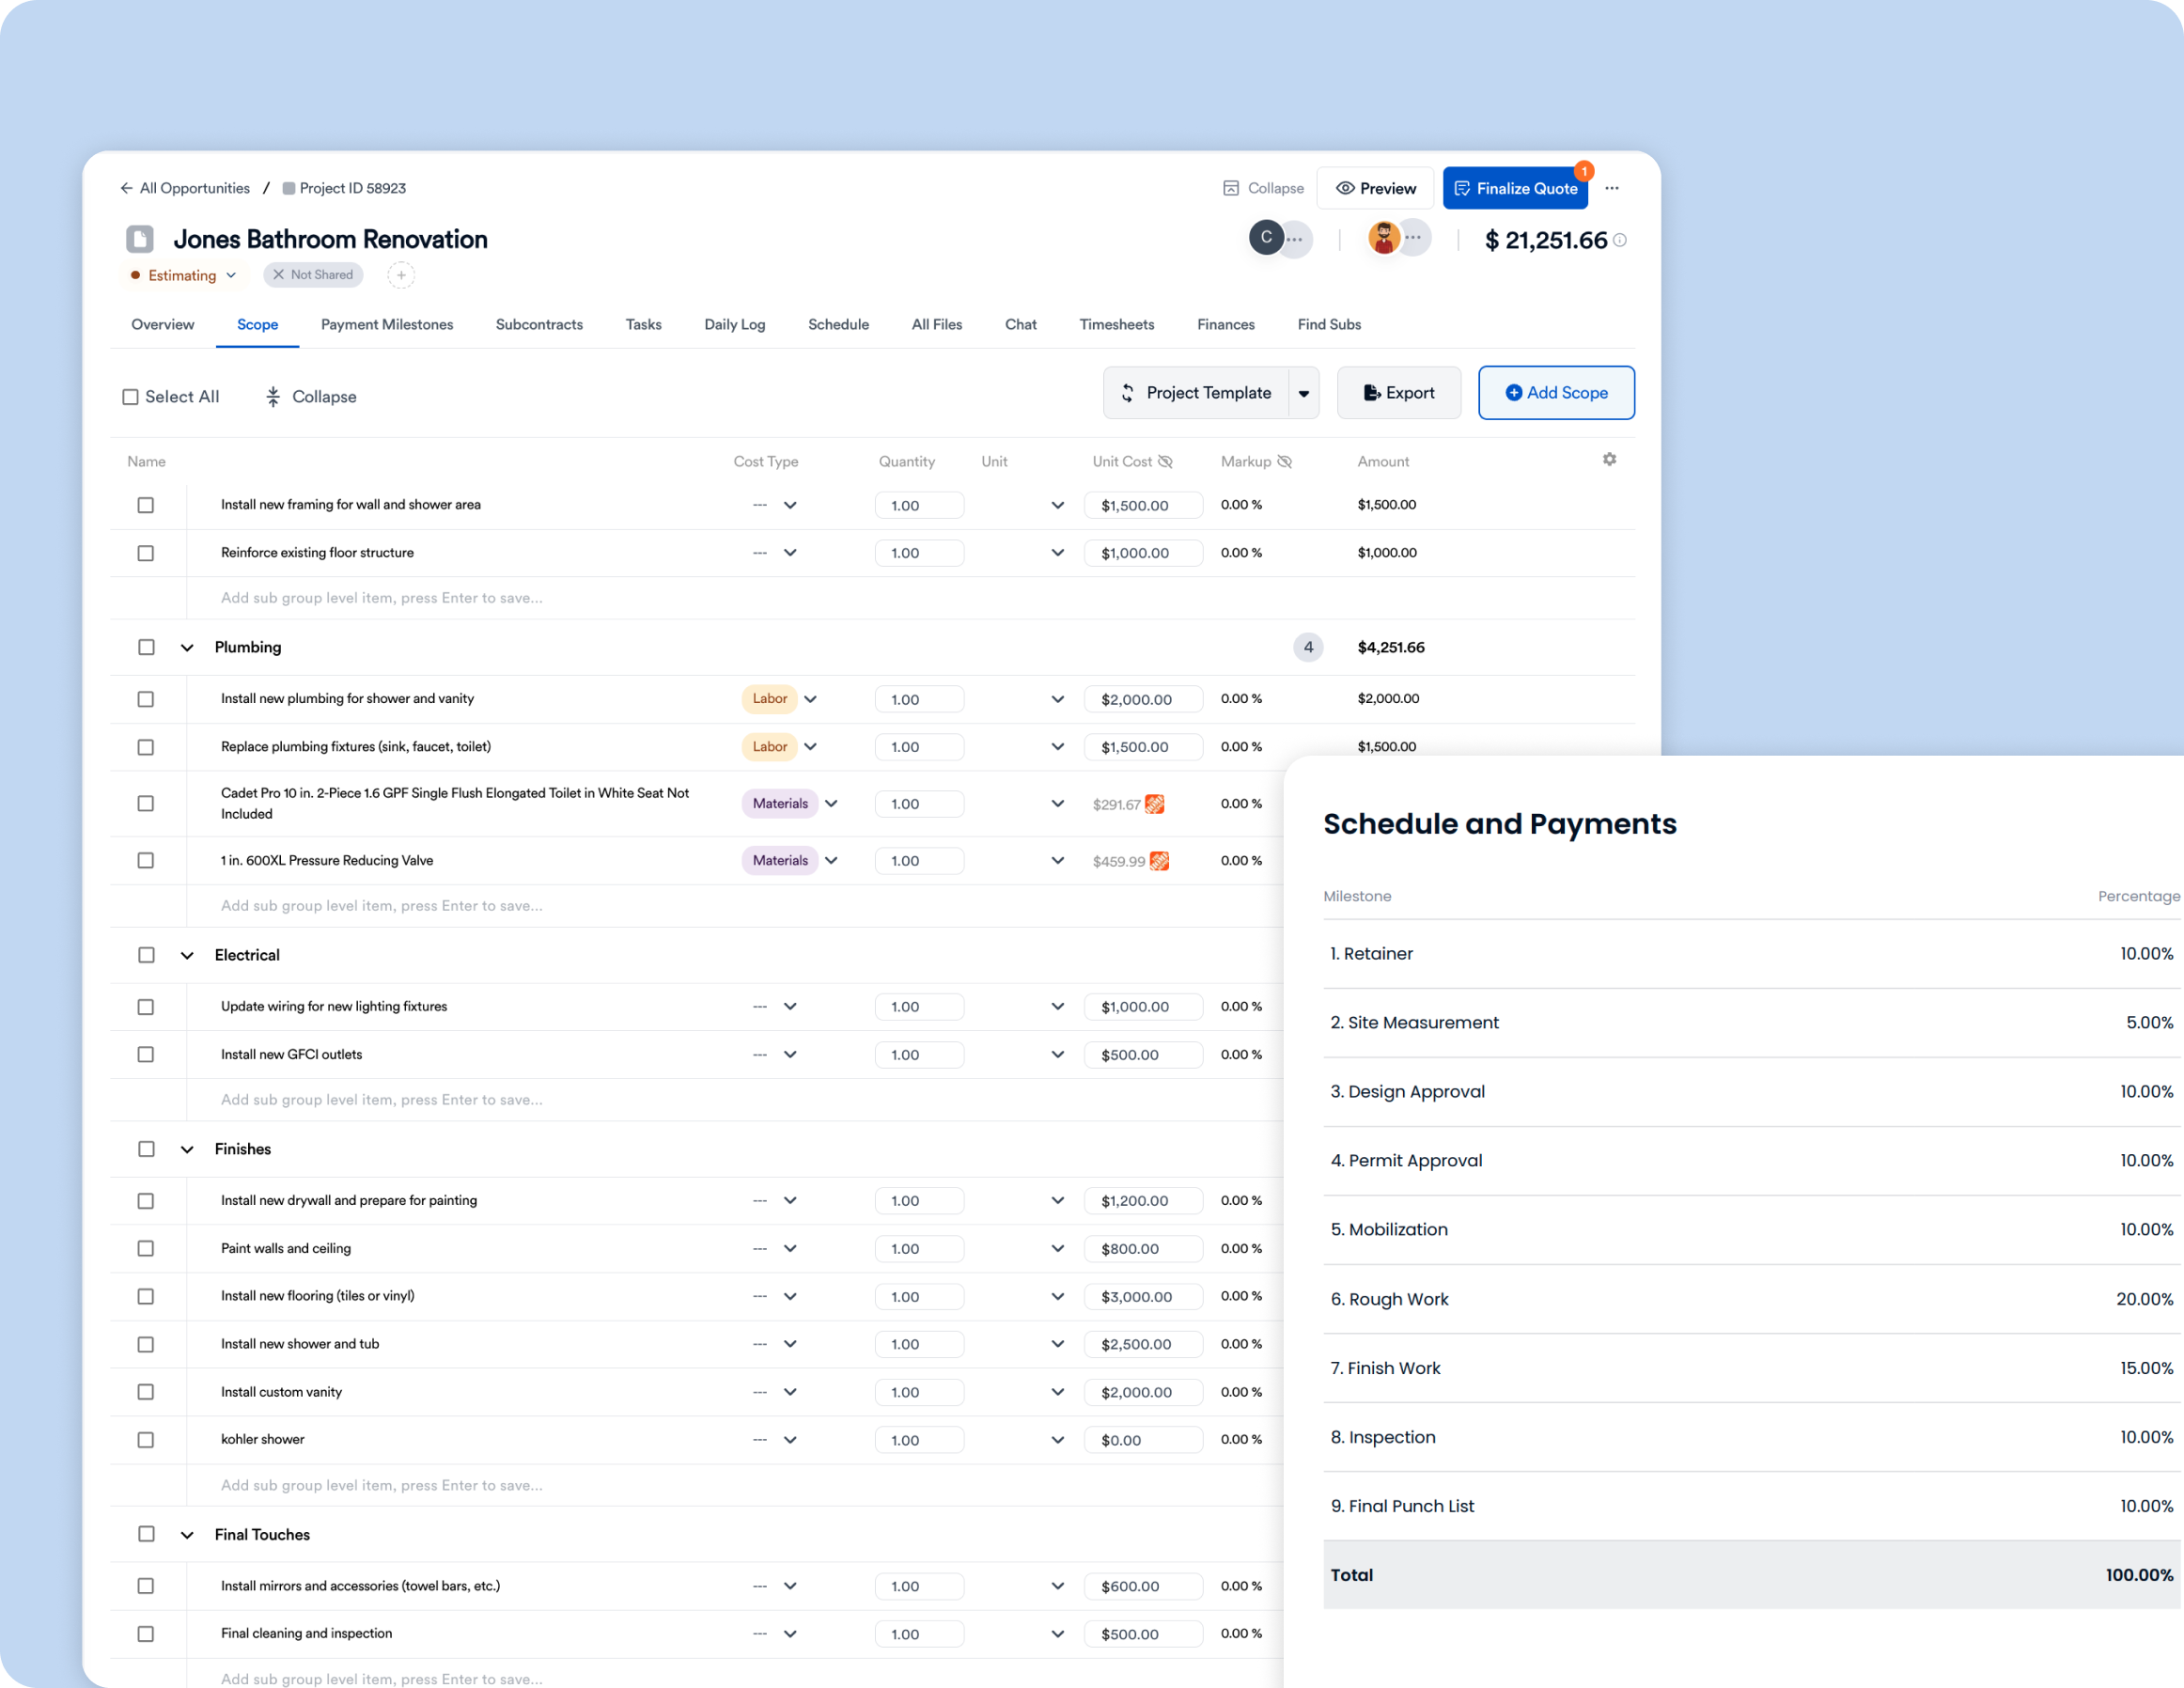2184x1688 pixels.
Task: Check the Plumbing group checkbox
Action: (146, 647)
